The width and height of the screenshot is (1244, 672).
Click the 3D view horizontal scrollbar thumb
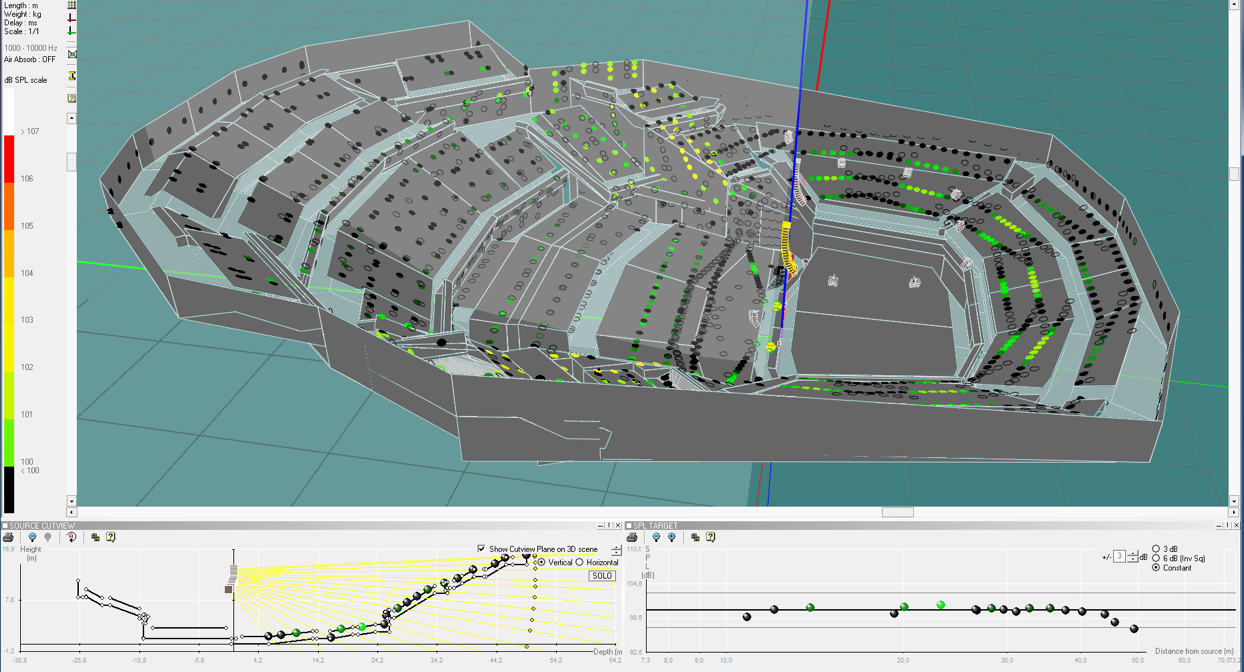(897, 512)
